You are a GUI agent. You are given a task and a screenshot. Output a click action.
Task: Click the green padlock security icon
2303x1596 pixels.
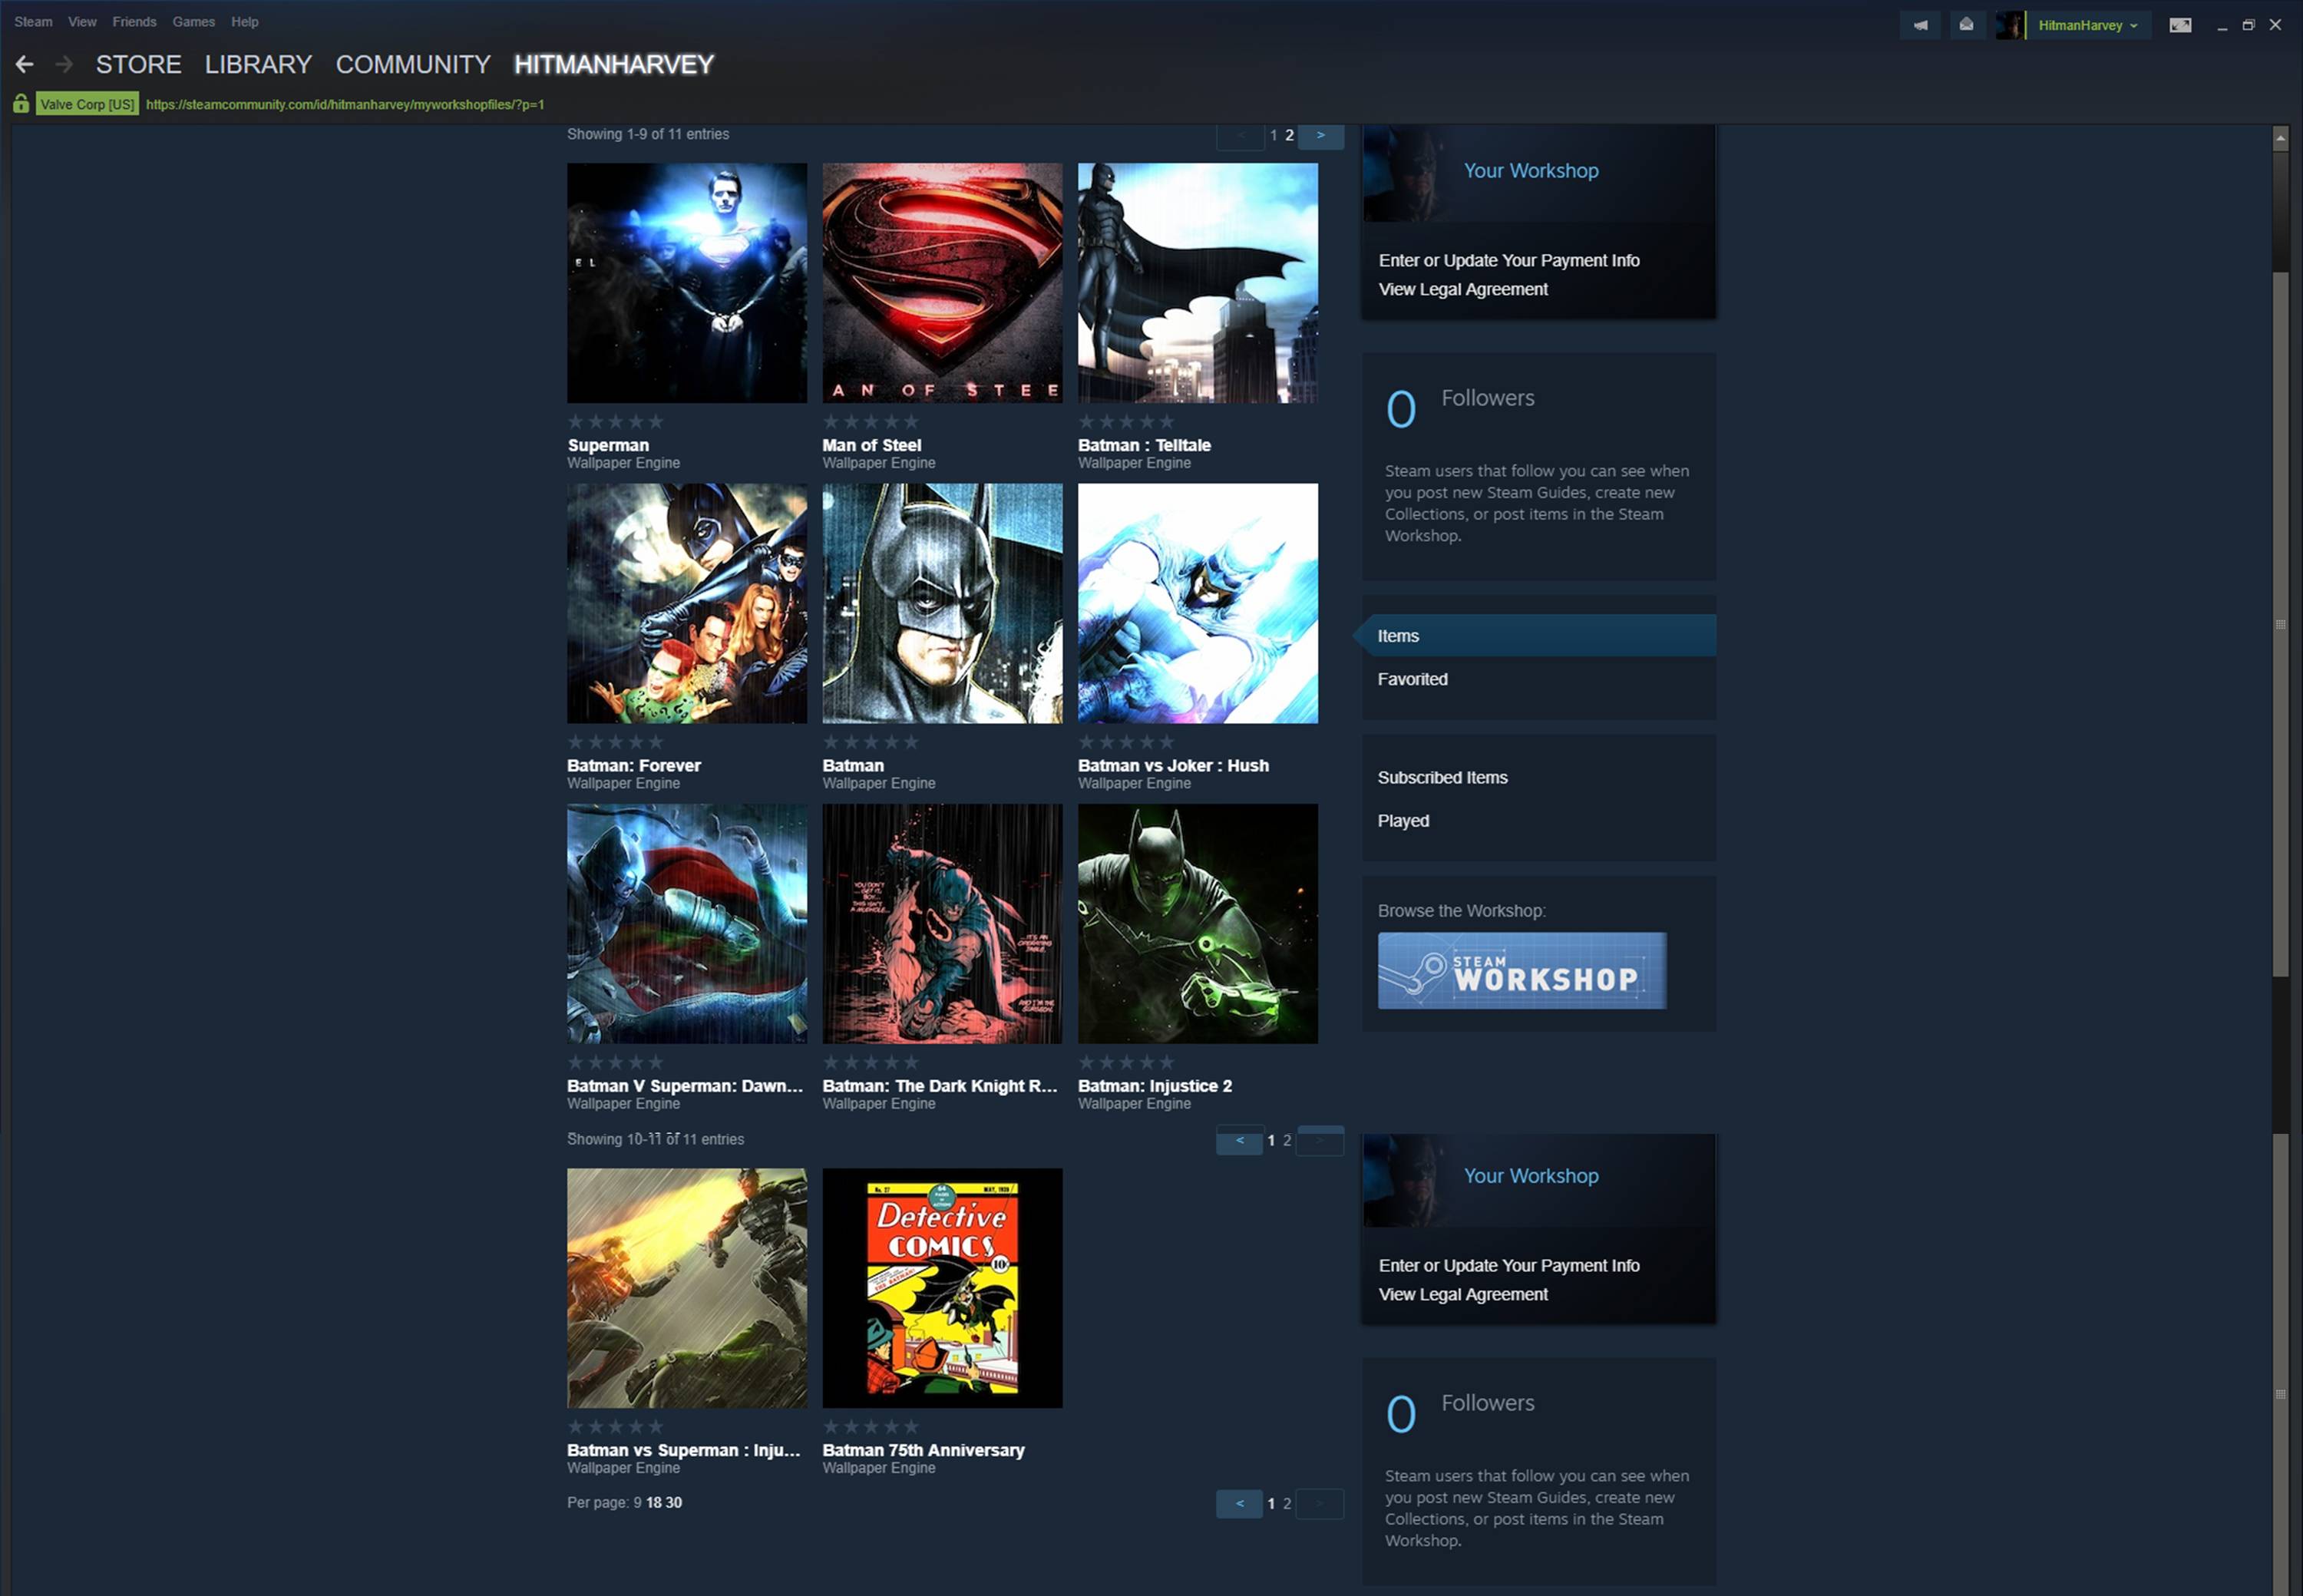(20, 104)
